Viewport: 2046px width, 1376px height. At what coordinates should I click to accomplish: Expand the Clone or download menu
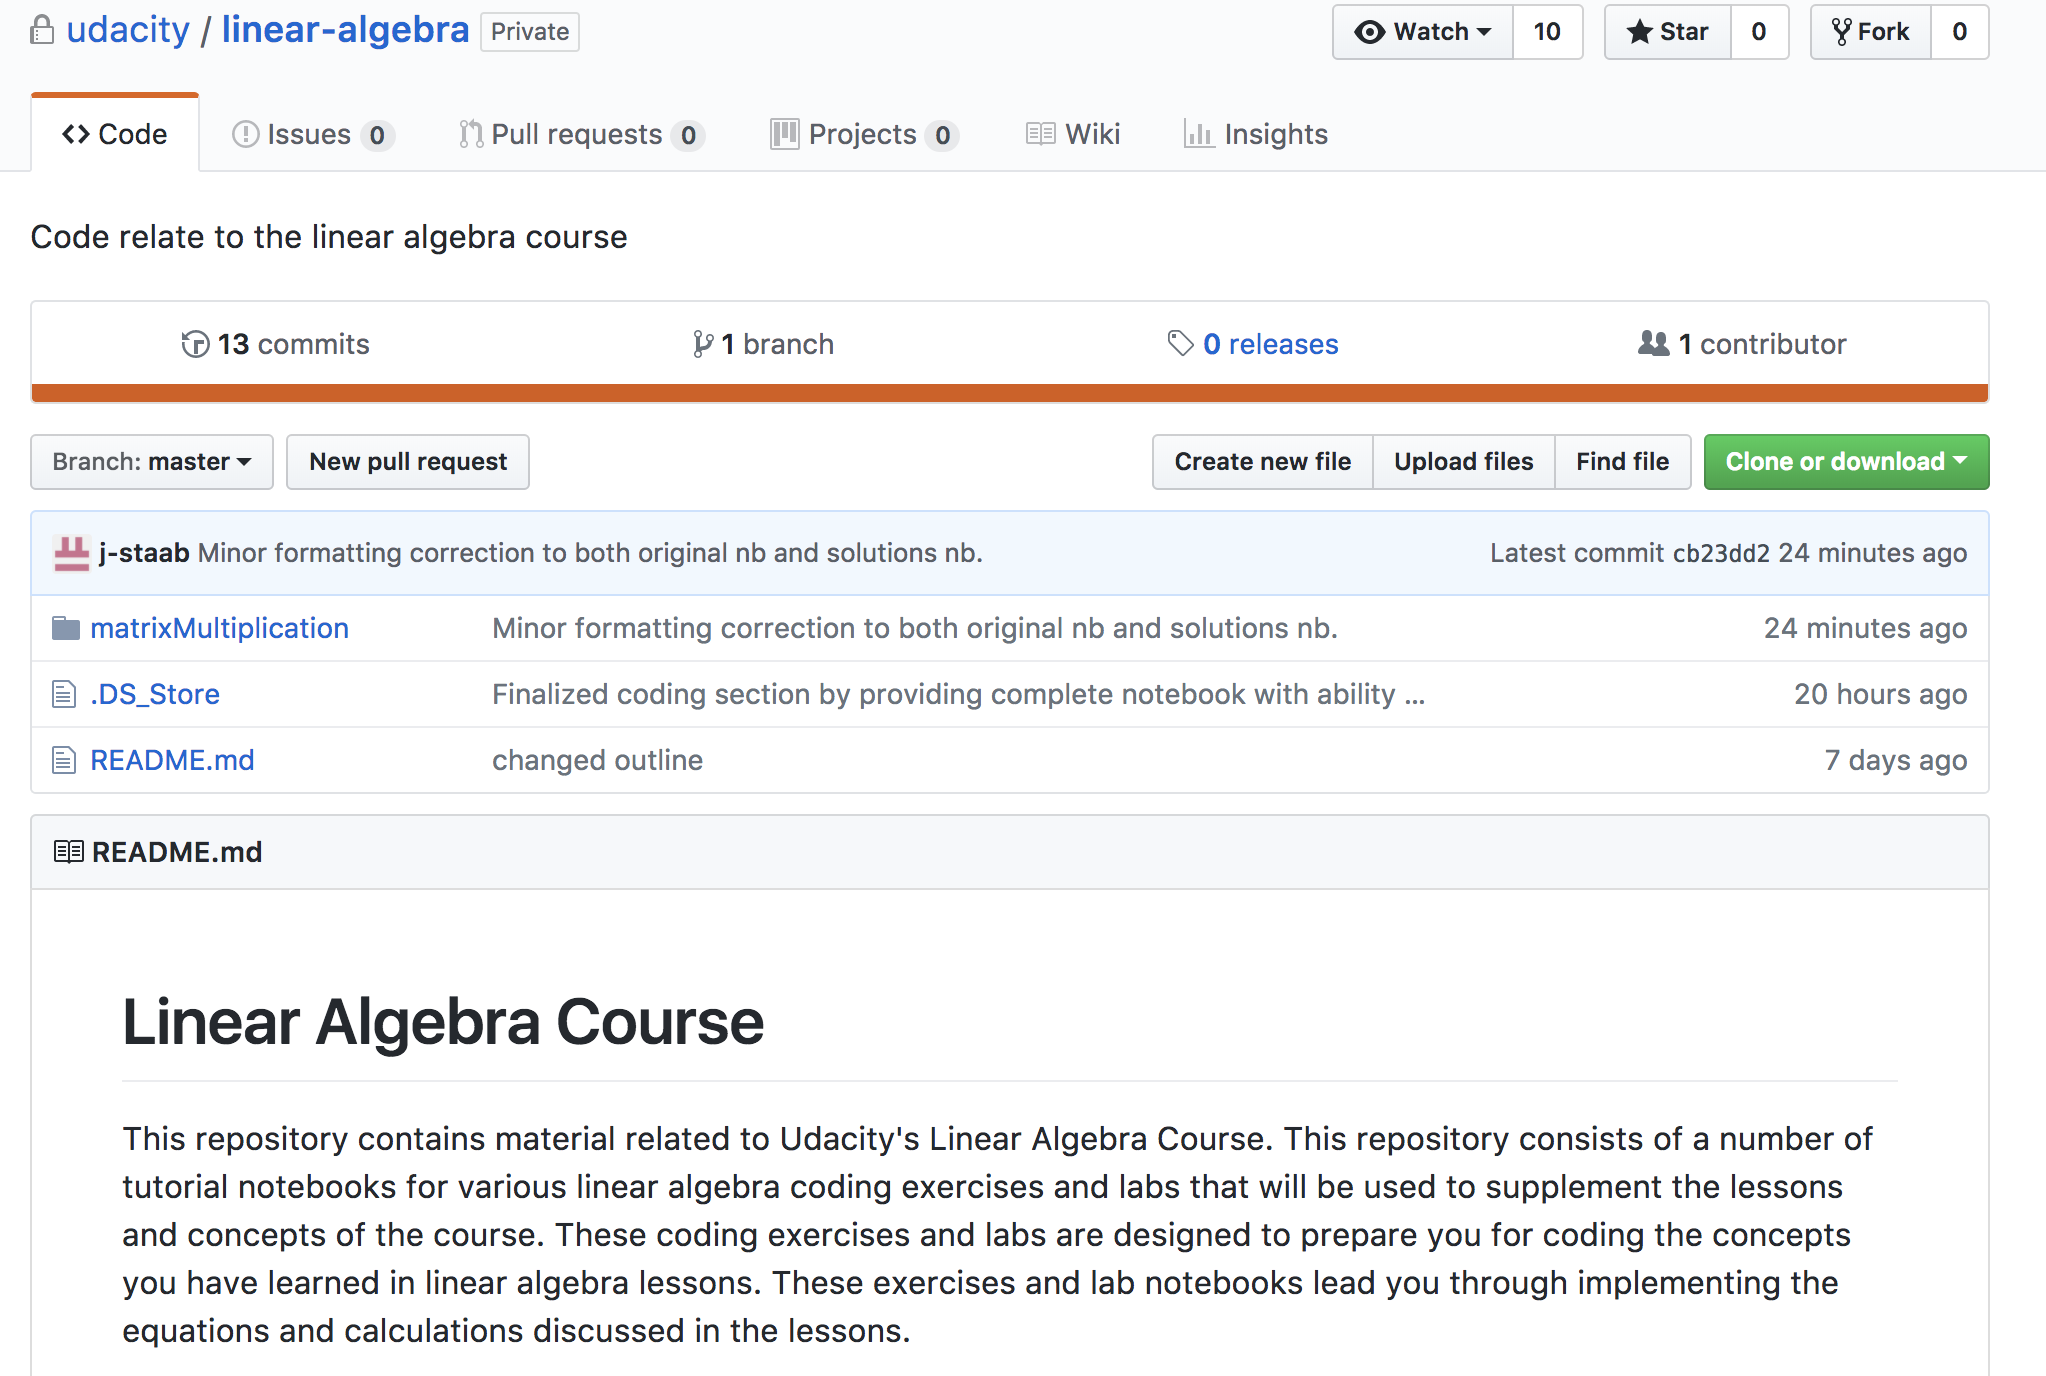(x=1845, y=462)
